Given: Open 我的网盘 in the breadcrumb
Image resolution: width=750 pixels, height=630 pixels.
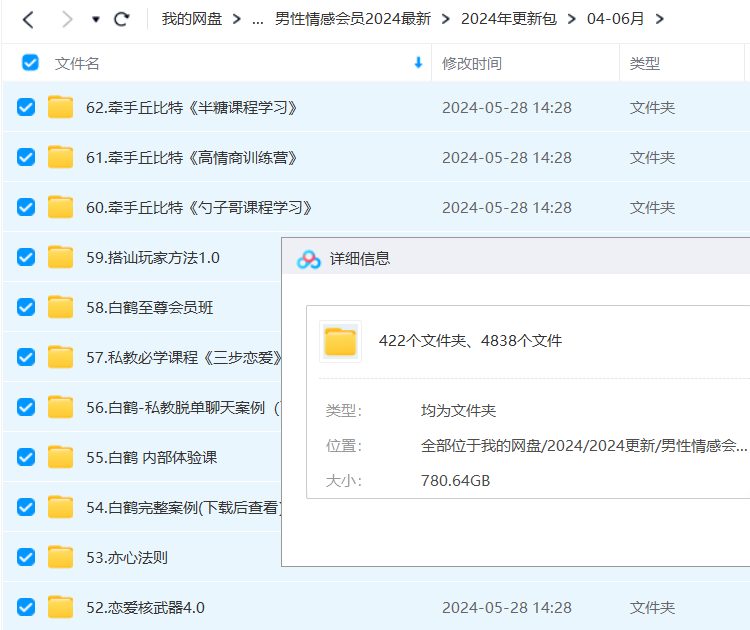Looking at the screenshot, I should coord(192,19).
